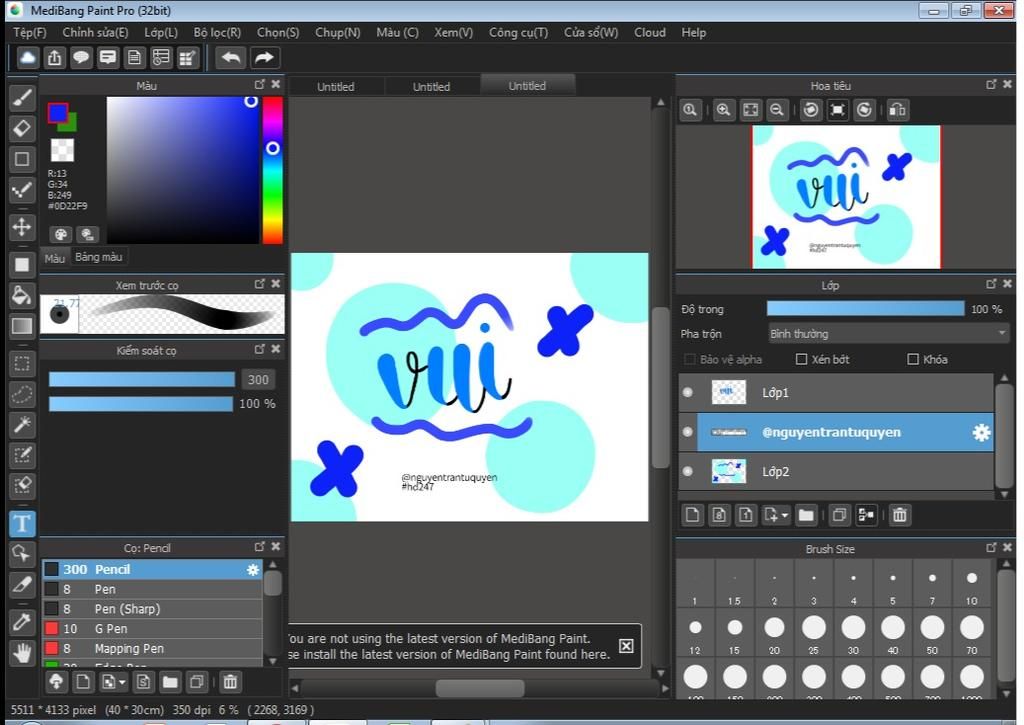This screenshot has width=1024, height=725.
Task: Undock the Lớp layers panel
Action: [x=991, y=283]
